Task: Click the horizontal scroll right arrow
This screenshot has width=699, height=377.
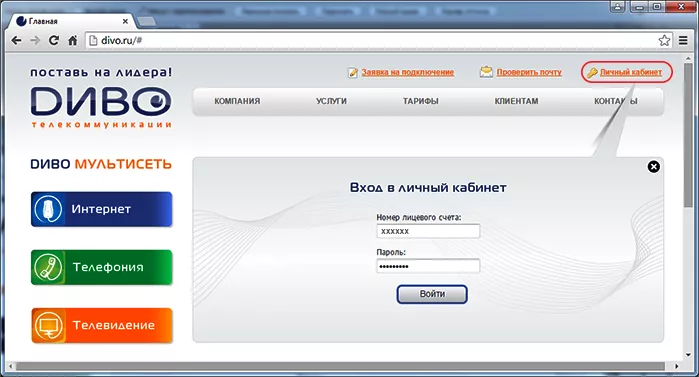Action: 677,366
